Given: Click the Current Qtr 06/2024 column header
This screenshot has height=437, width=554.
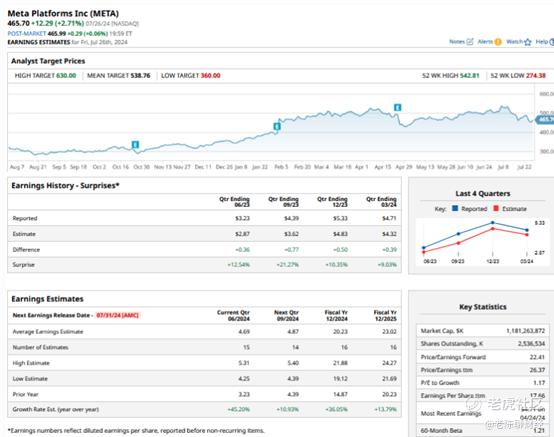Looking at the screenshot, I should [233, 315].
